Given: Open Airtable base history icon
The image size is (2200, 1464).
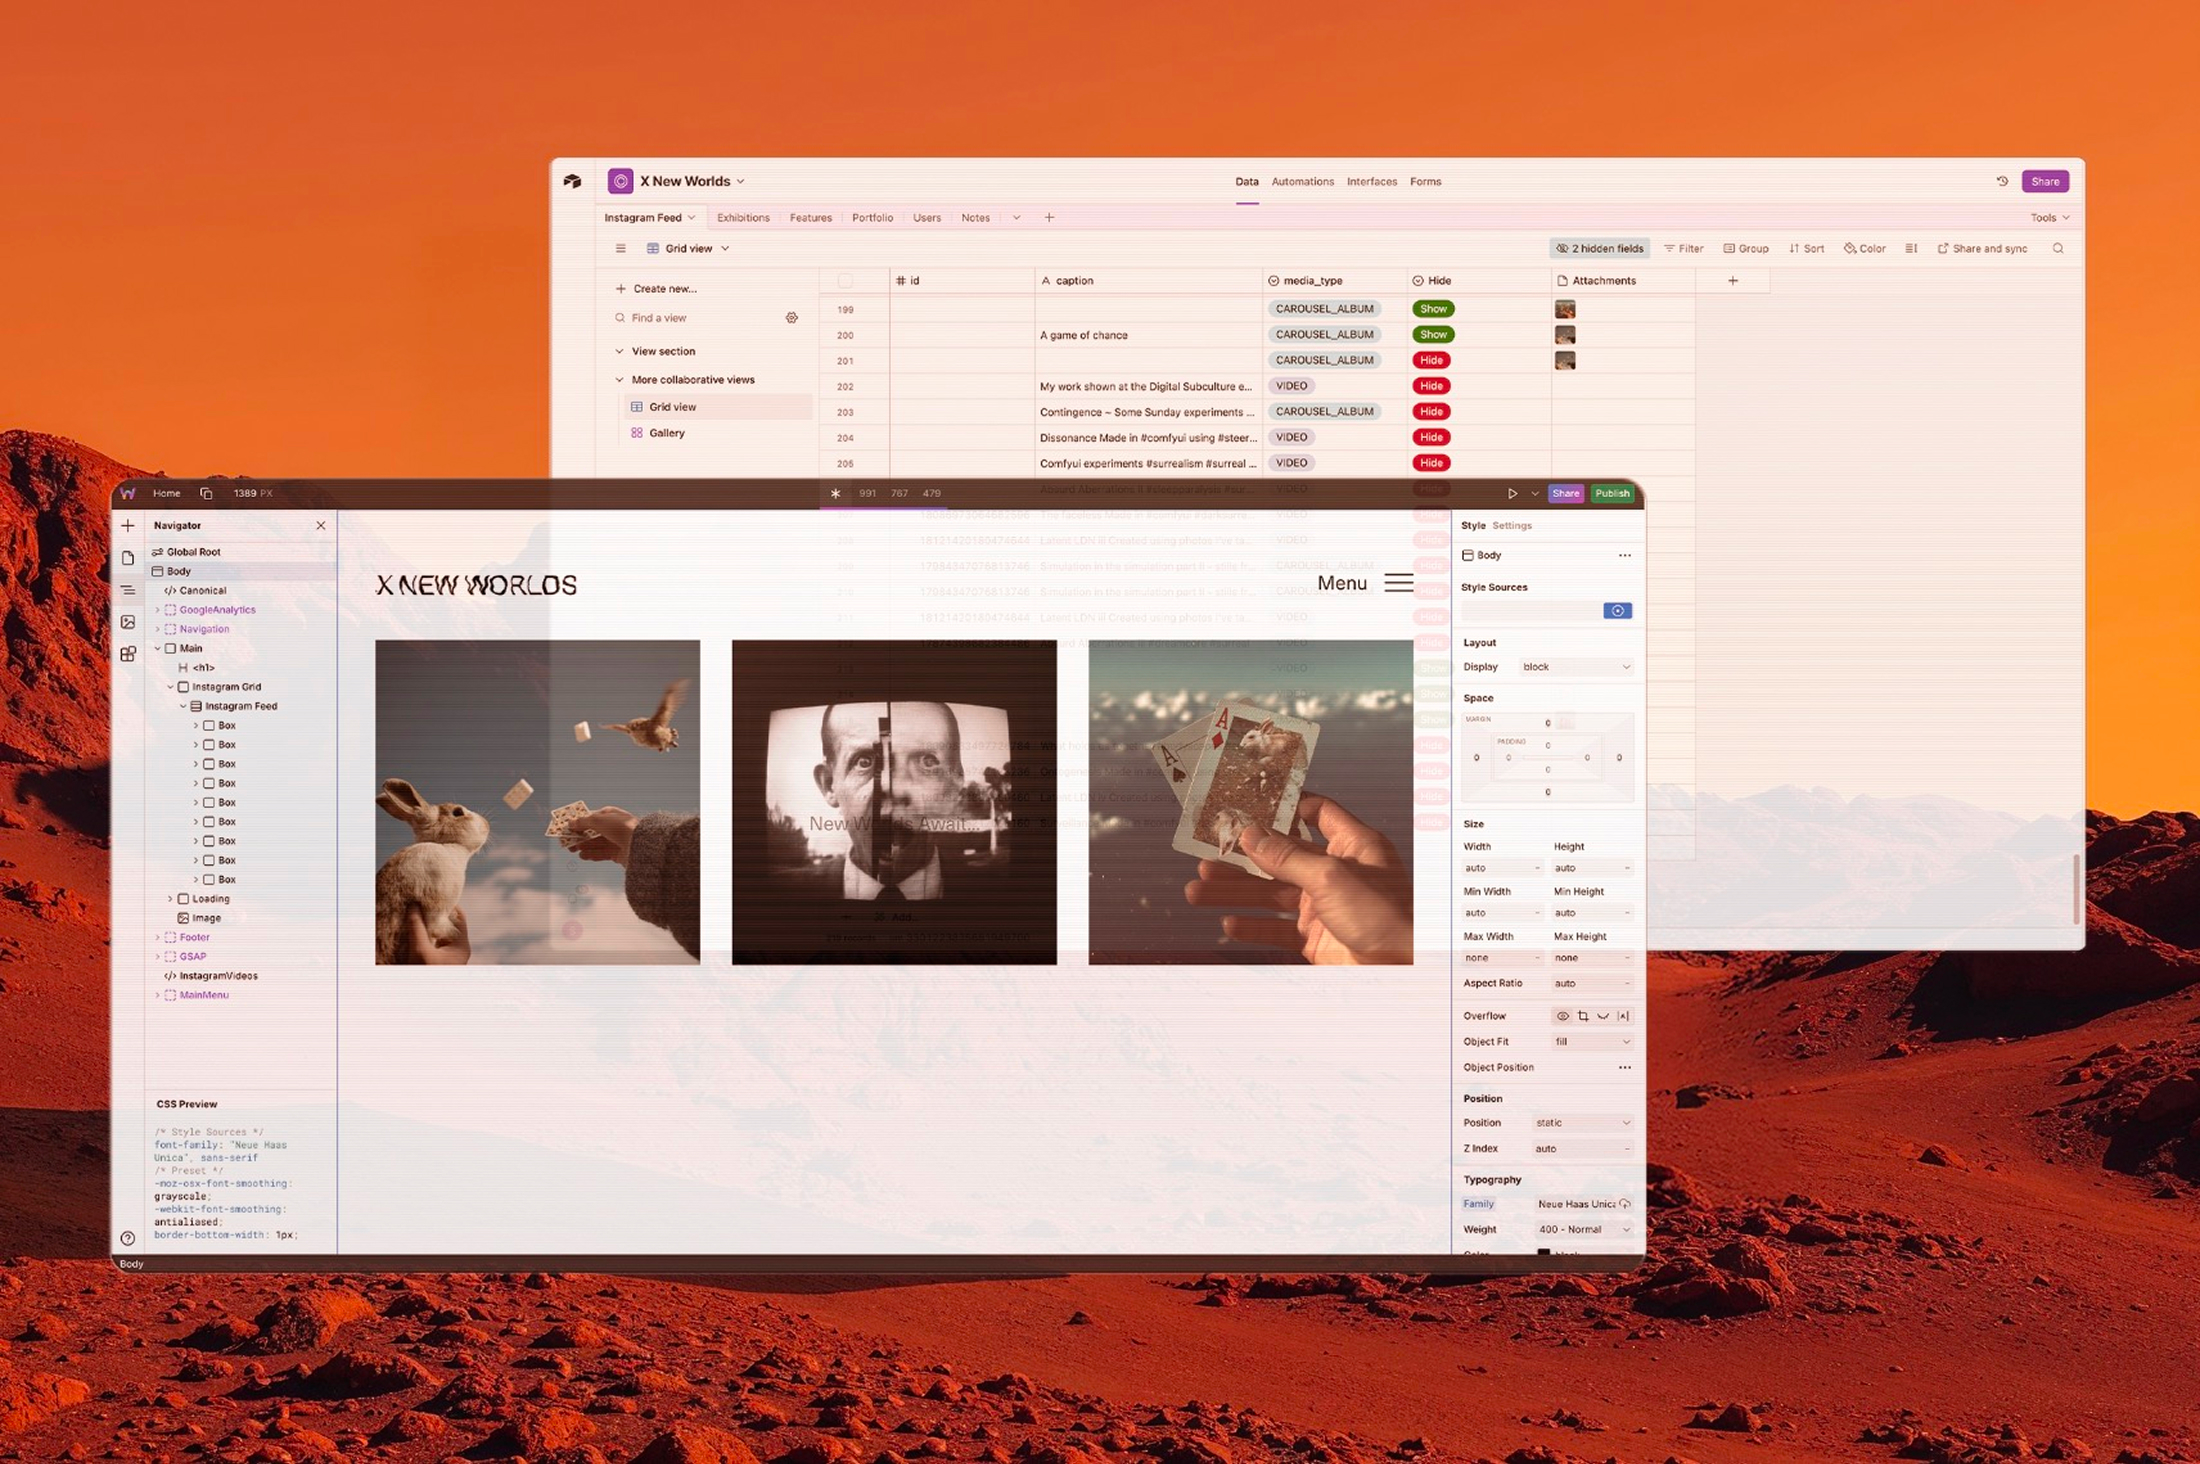Looking at the screenshot, I should tap(2002, 181).
